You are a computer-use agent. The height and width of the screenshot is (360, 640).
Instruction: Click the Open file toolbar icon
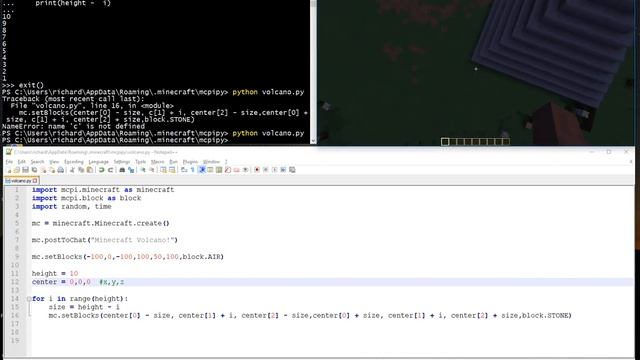(16, 170)
